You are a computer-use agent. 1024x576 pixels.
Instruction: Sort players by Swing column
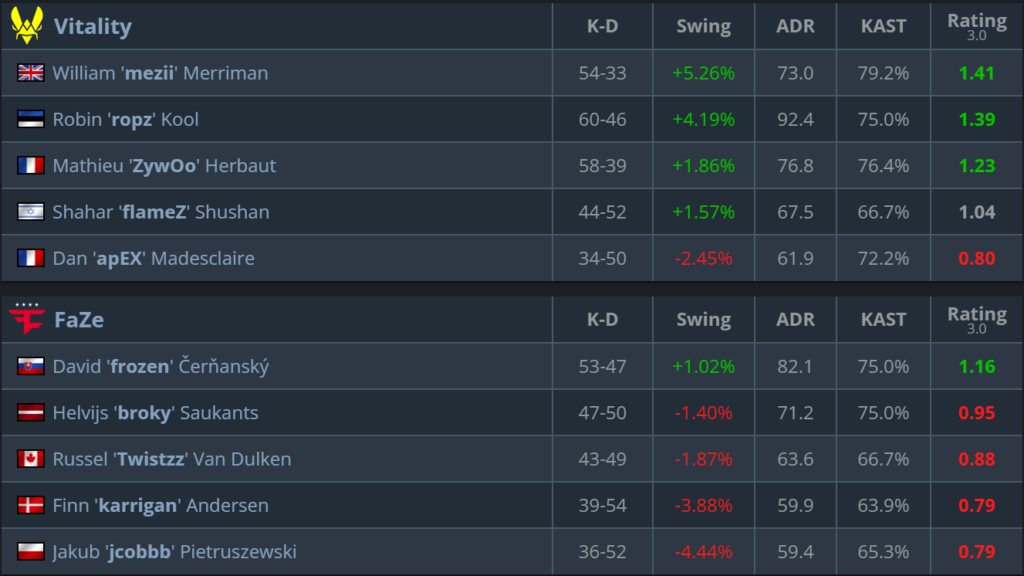(702, 26)
